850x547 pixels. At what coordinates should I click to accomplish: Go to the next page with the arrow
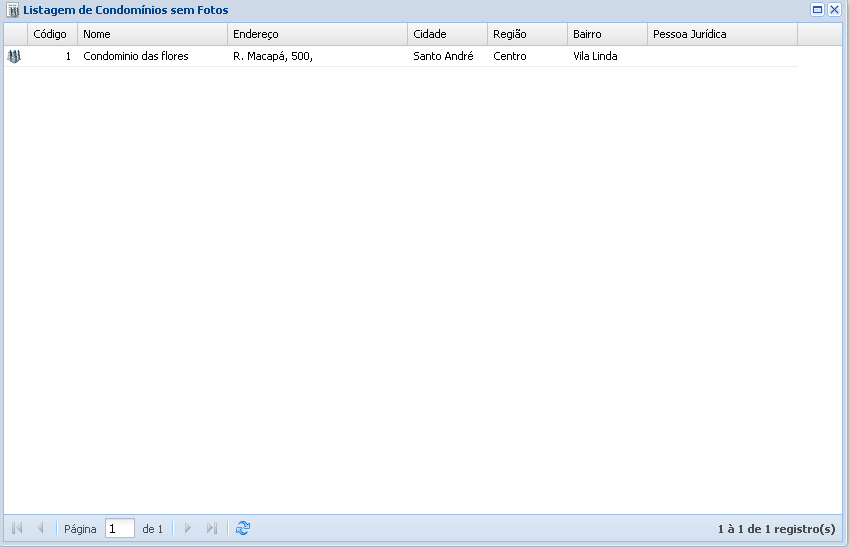click(x=187, y=528)
